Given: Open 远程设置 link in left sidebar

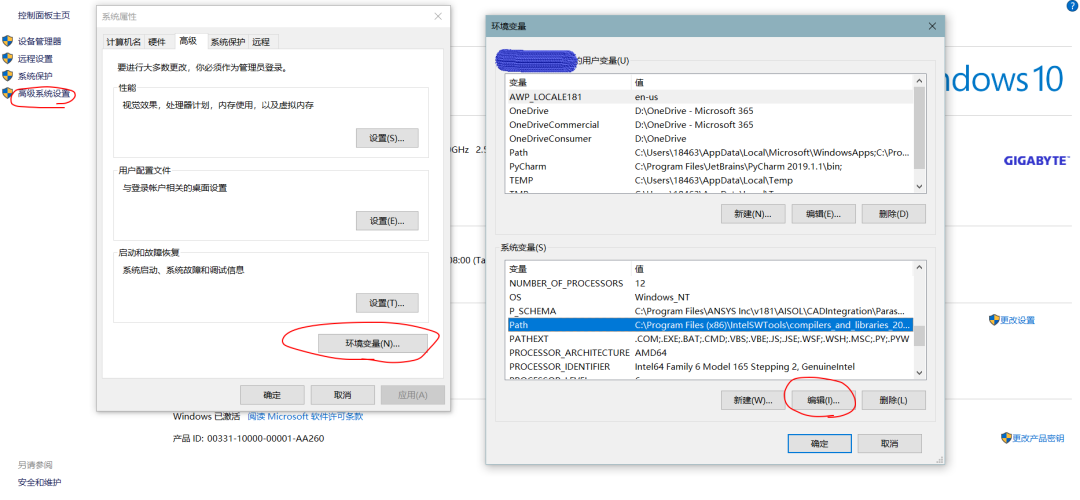Looking at the screenshot, I should [x=35, y=59].
